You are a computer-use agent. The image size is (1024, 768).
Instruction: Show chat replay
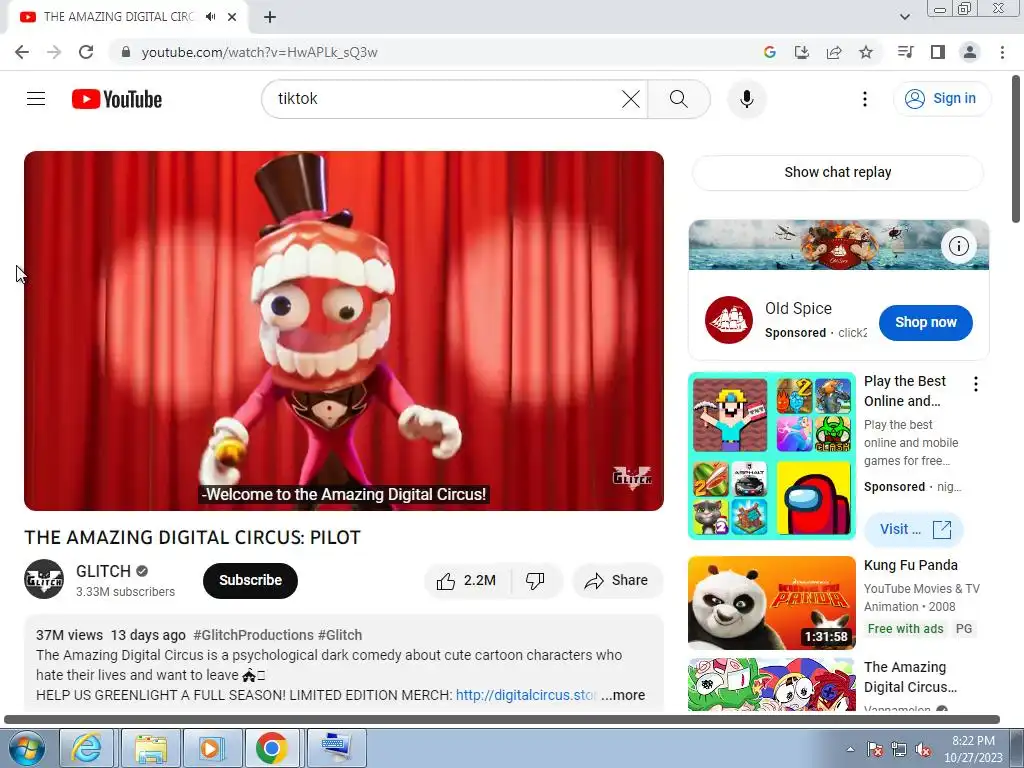point(837,172)
